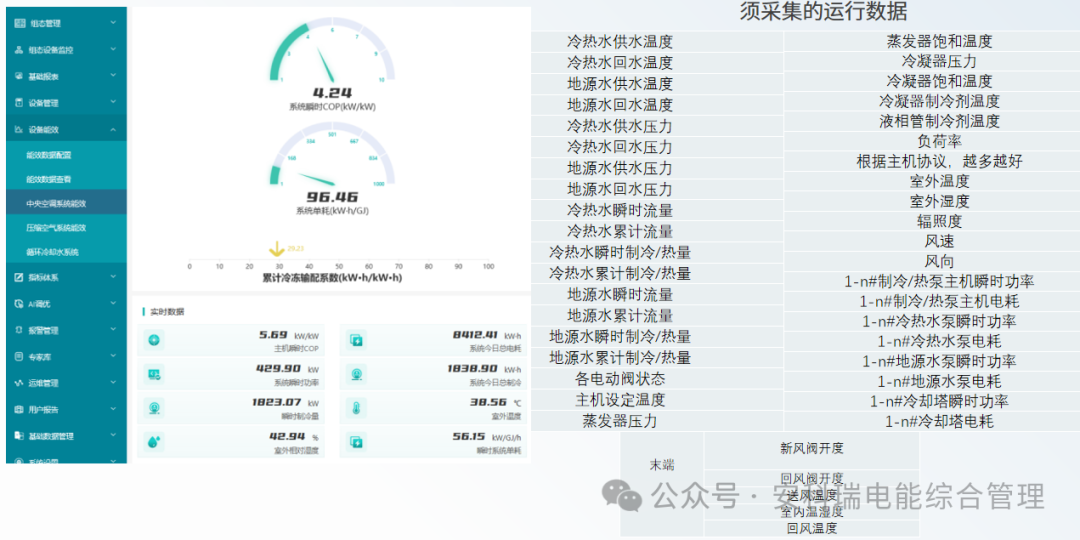Click the 主机瞬时COP card icon
1080x540 pixels.
(x=154, y=340)
